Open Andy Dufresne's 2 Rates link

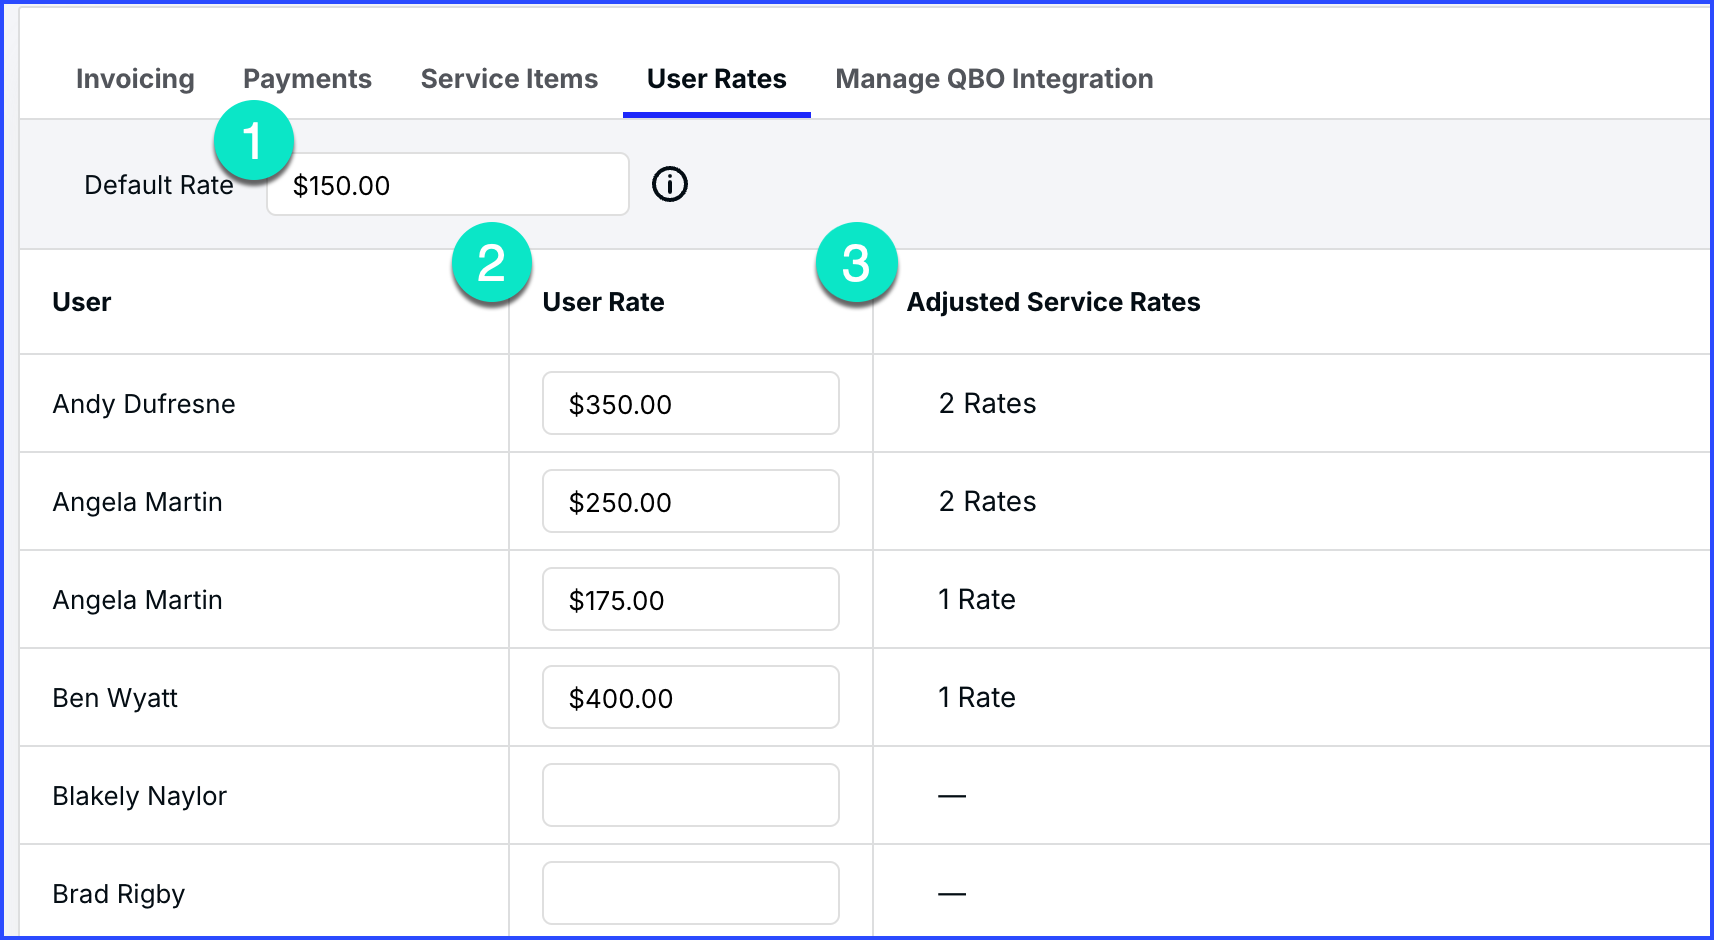pos(987,404)
